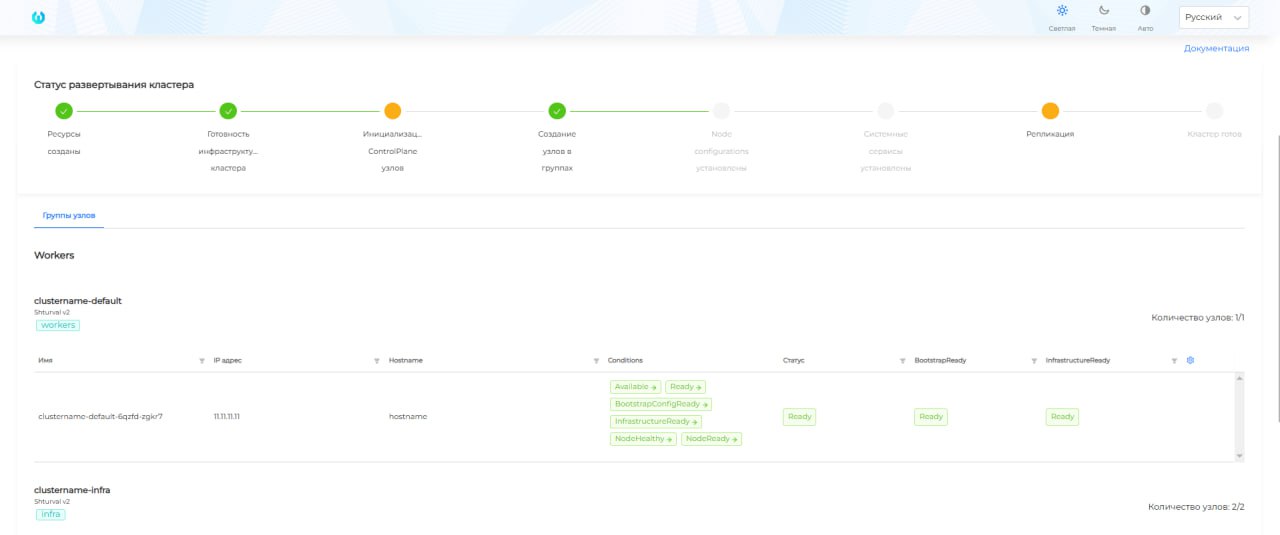Image resolution: width=1280 pixels, height=535 pixels.
Task: Enable the Темная dark theme
Action: tap(1104, 17)
